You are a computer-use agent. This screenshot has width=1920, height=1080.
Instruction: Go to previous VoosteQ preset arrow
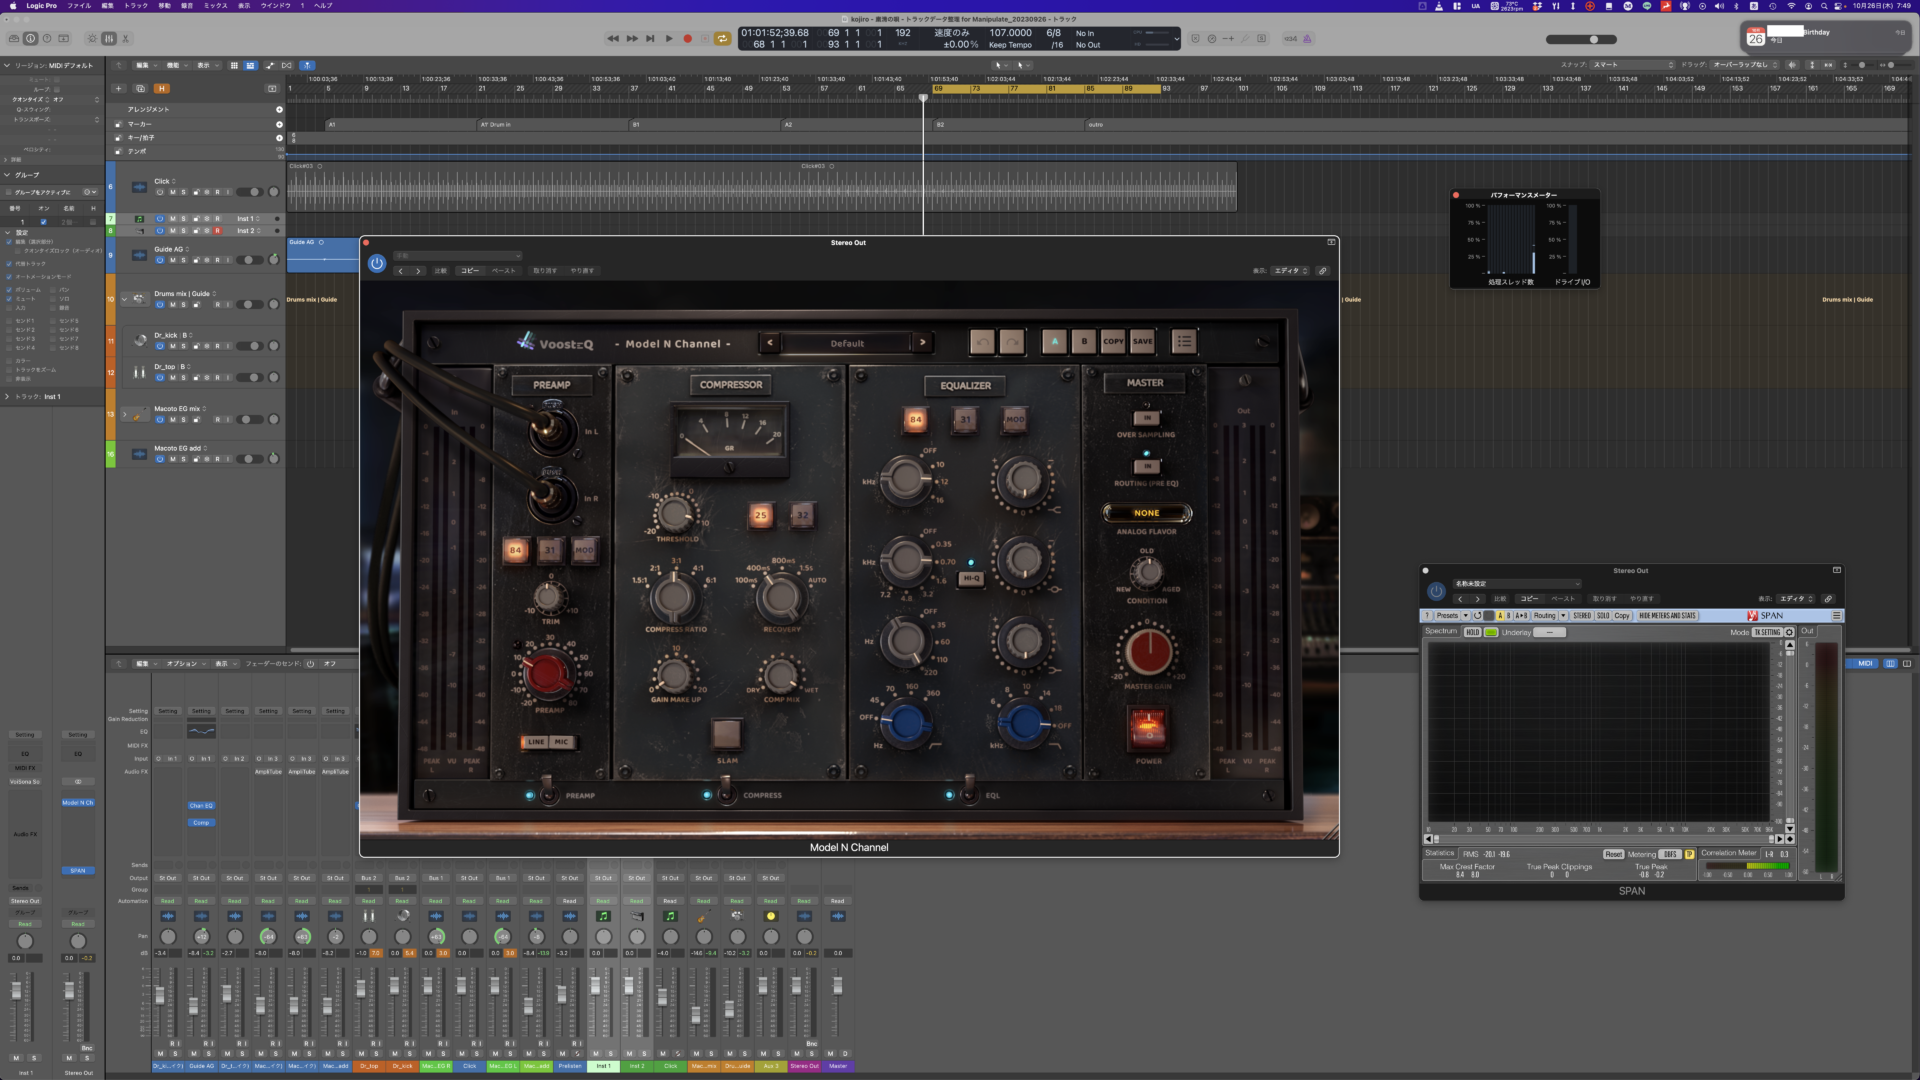tap(770, 343)
